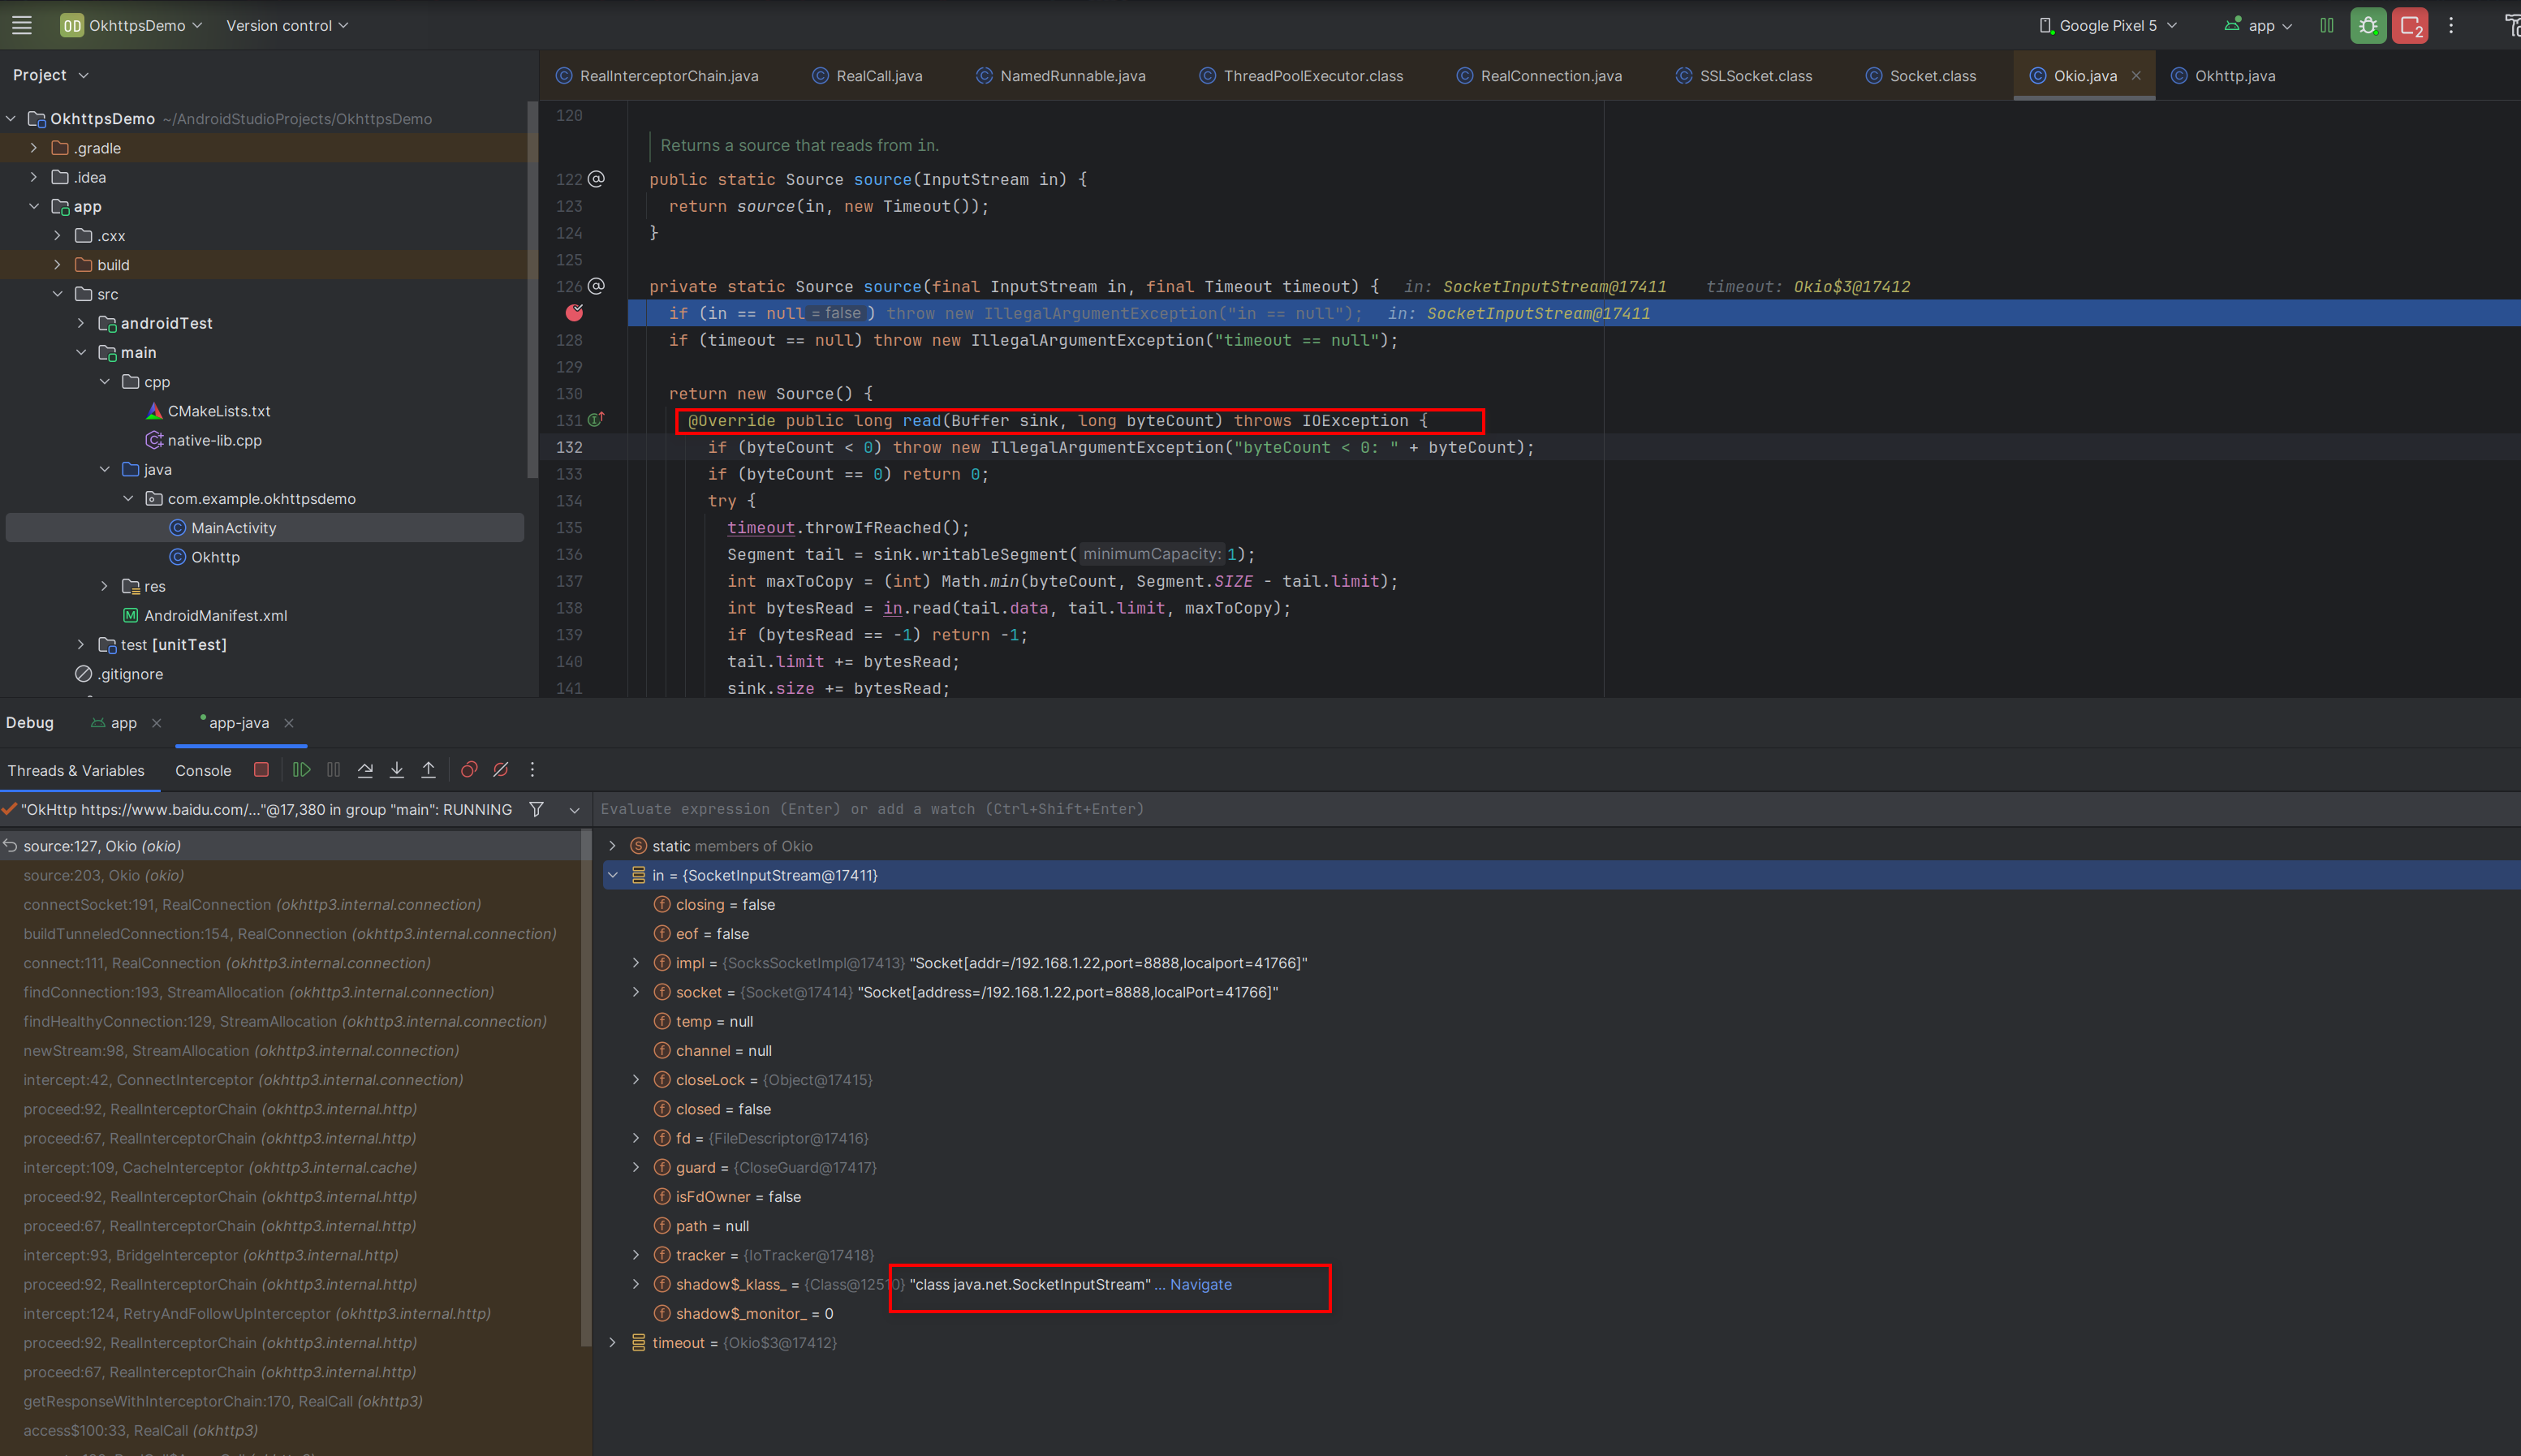Toggle the breakpoint at line 127

(574, 313)
